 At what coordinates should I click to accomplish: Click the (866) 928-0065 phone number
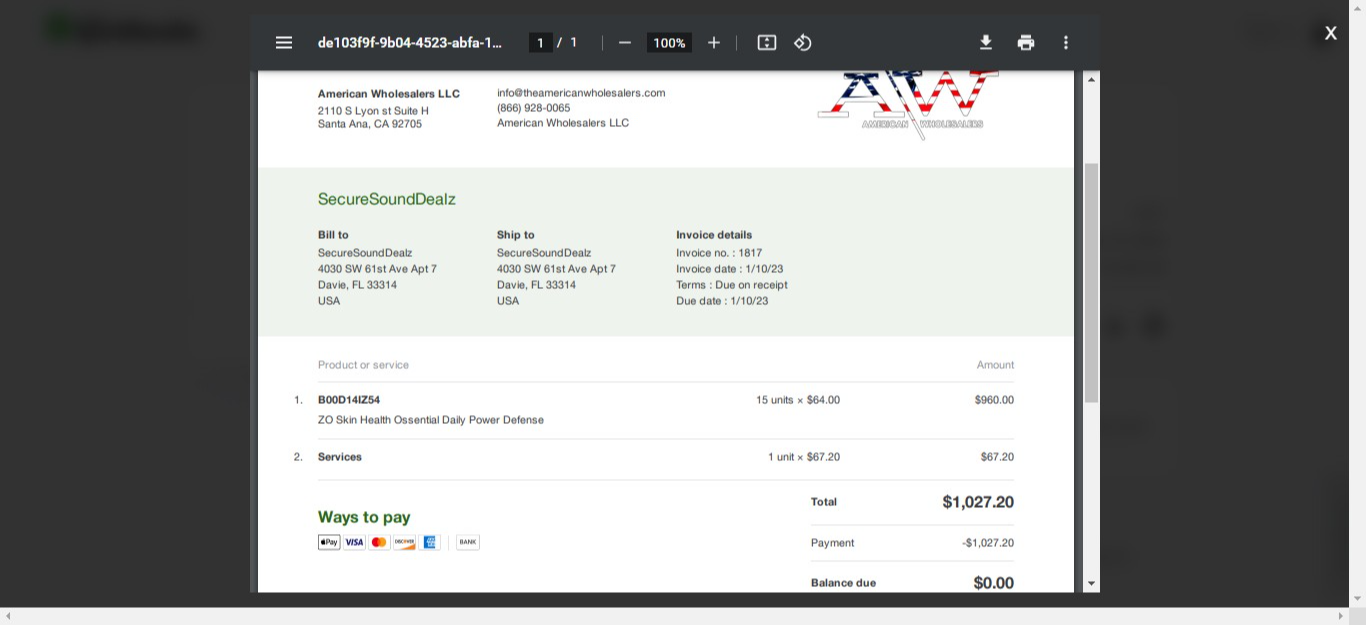tap(534, 108)
